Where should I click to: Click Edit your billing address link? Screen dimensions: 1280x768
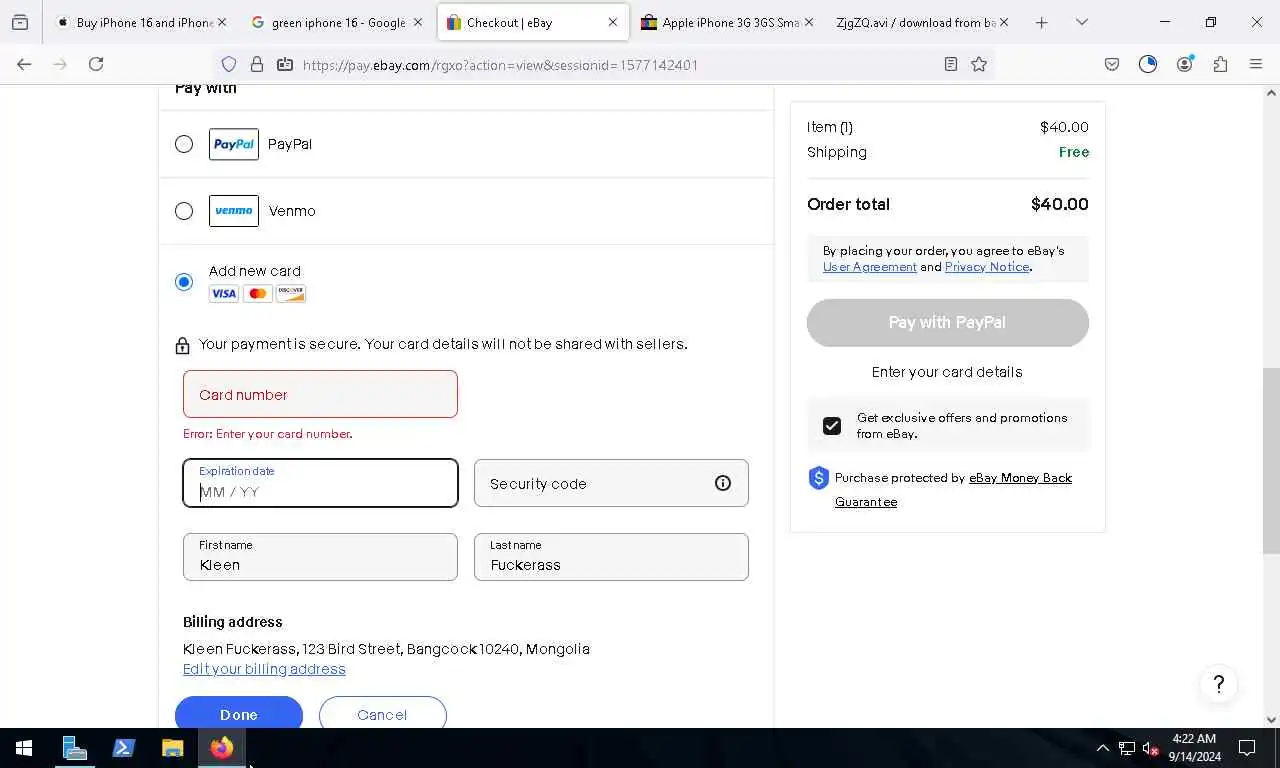[264, 669]
